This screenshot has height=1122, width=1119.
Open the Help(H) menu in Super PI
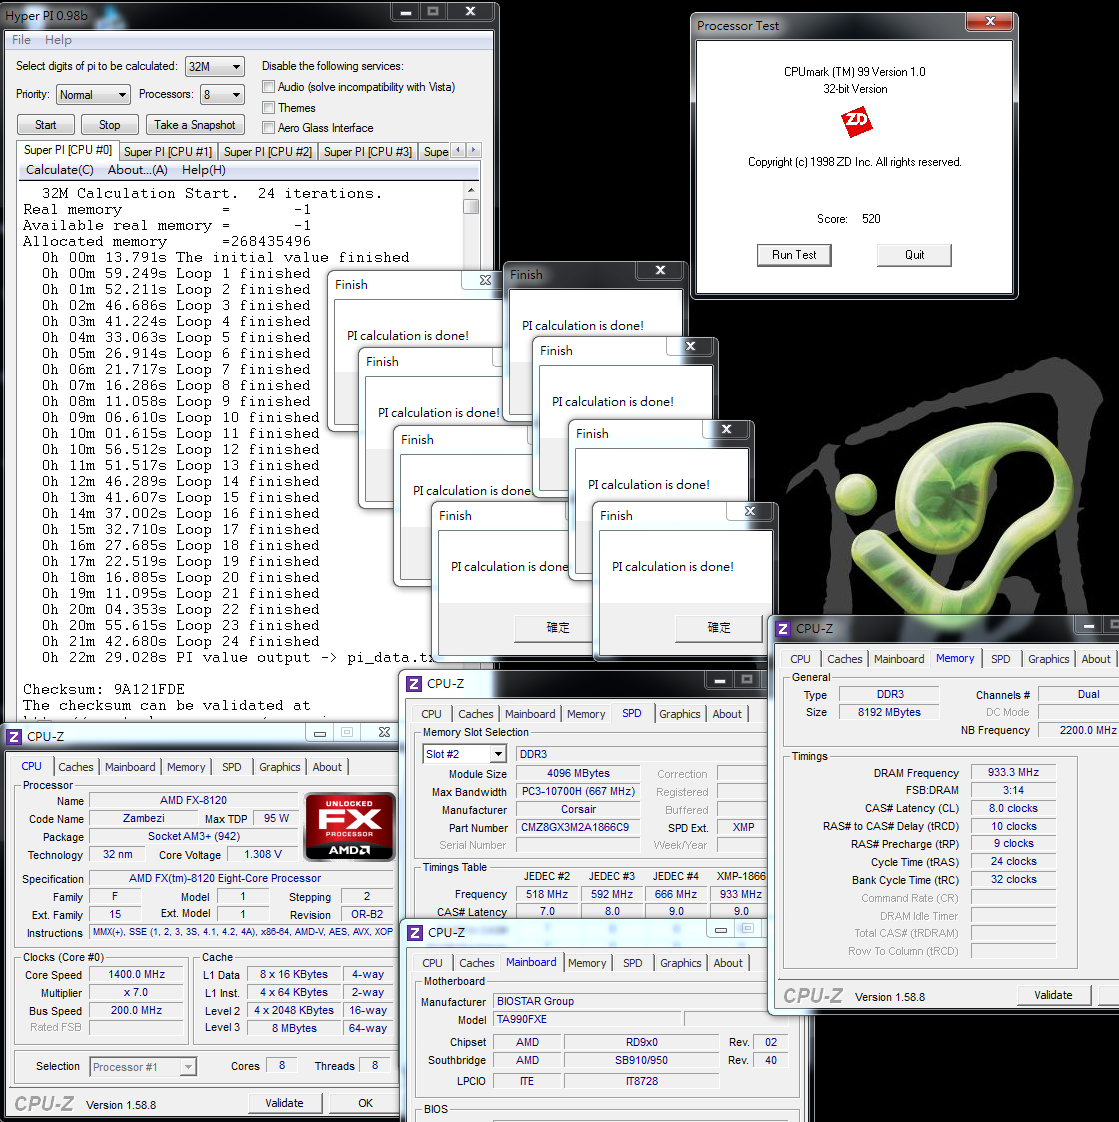(203, 170)
